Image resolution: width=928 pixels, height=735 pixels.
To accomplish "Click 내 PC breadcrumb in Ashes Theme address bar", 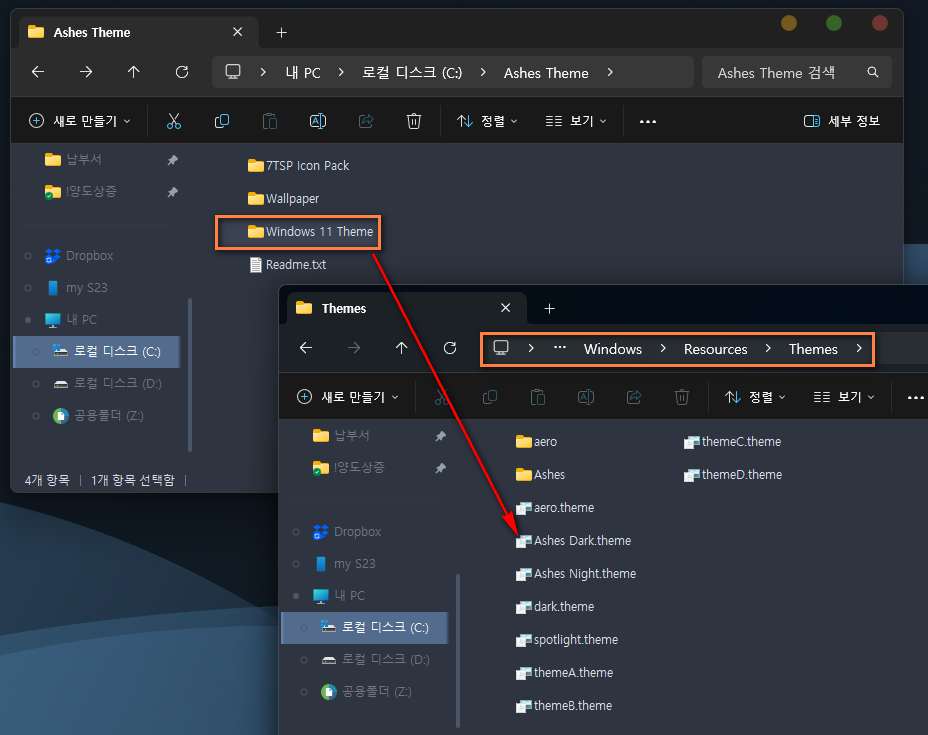I will (x=302, y=73).
